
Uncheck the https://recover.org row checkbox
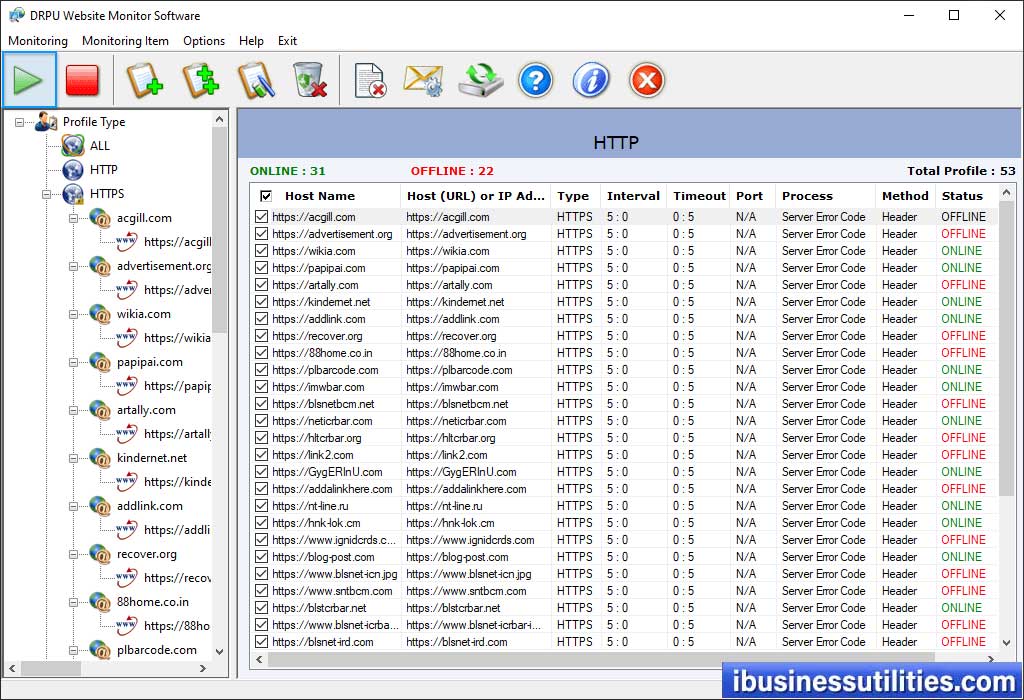click(x=262, y=336)
